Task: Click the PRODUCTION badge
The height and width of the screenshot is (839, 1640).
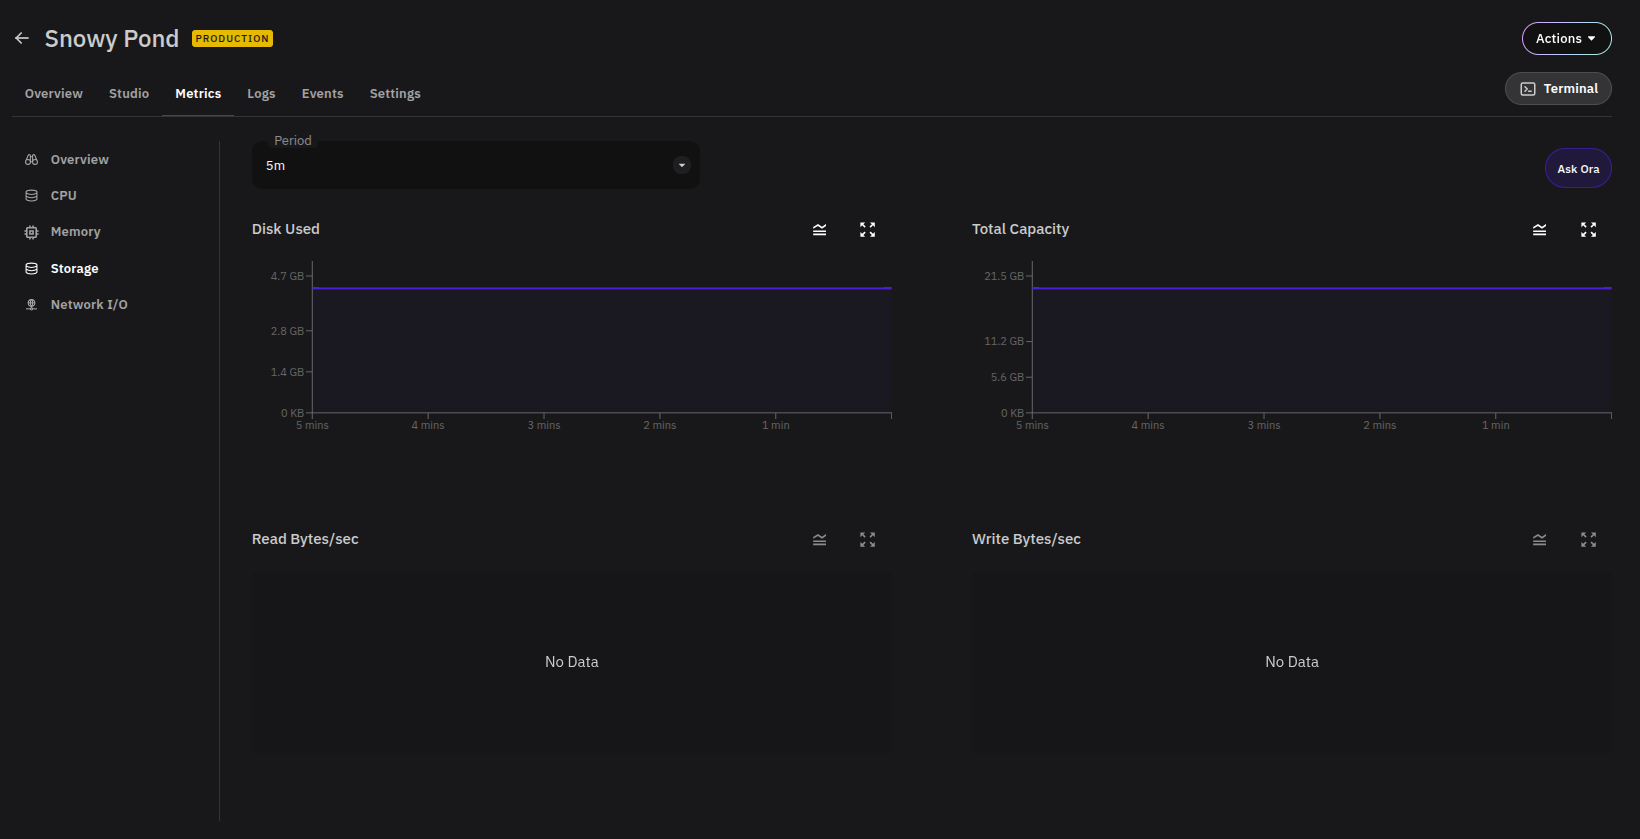Action: click(x=232, y=39)
